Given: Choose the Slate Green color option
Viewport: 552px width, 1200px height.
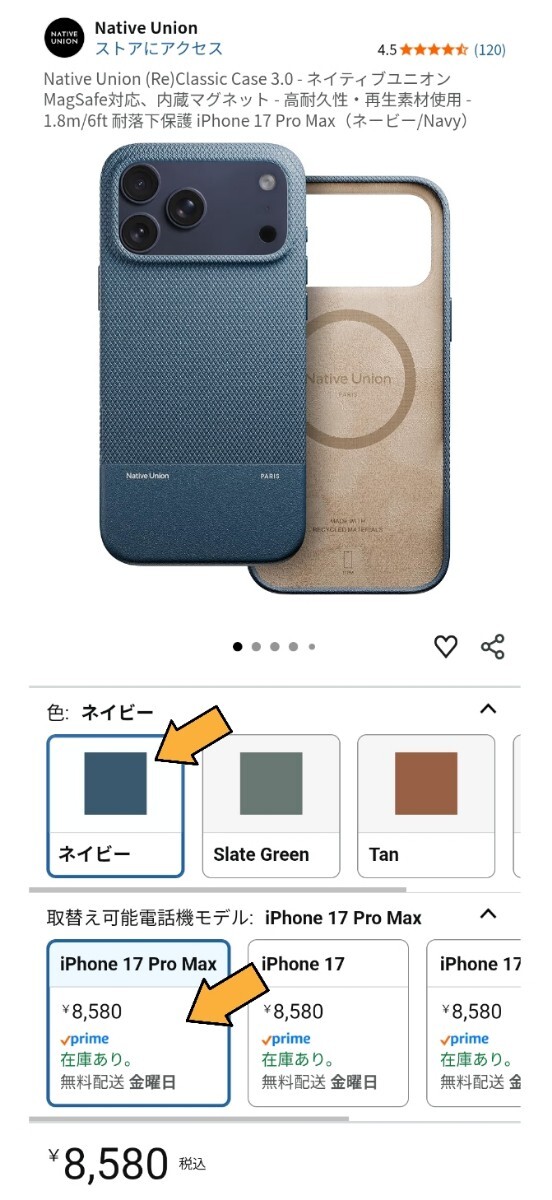Looking at the screenshot, I should [271, 806].
